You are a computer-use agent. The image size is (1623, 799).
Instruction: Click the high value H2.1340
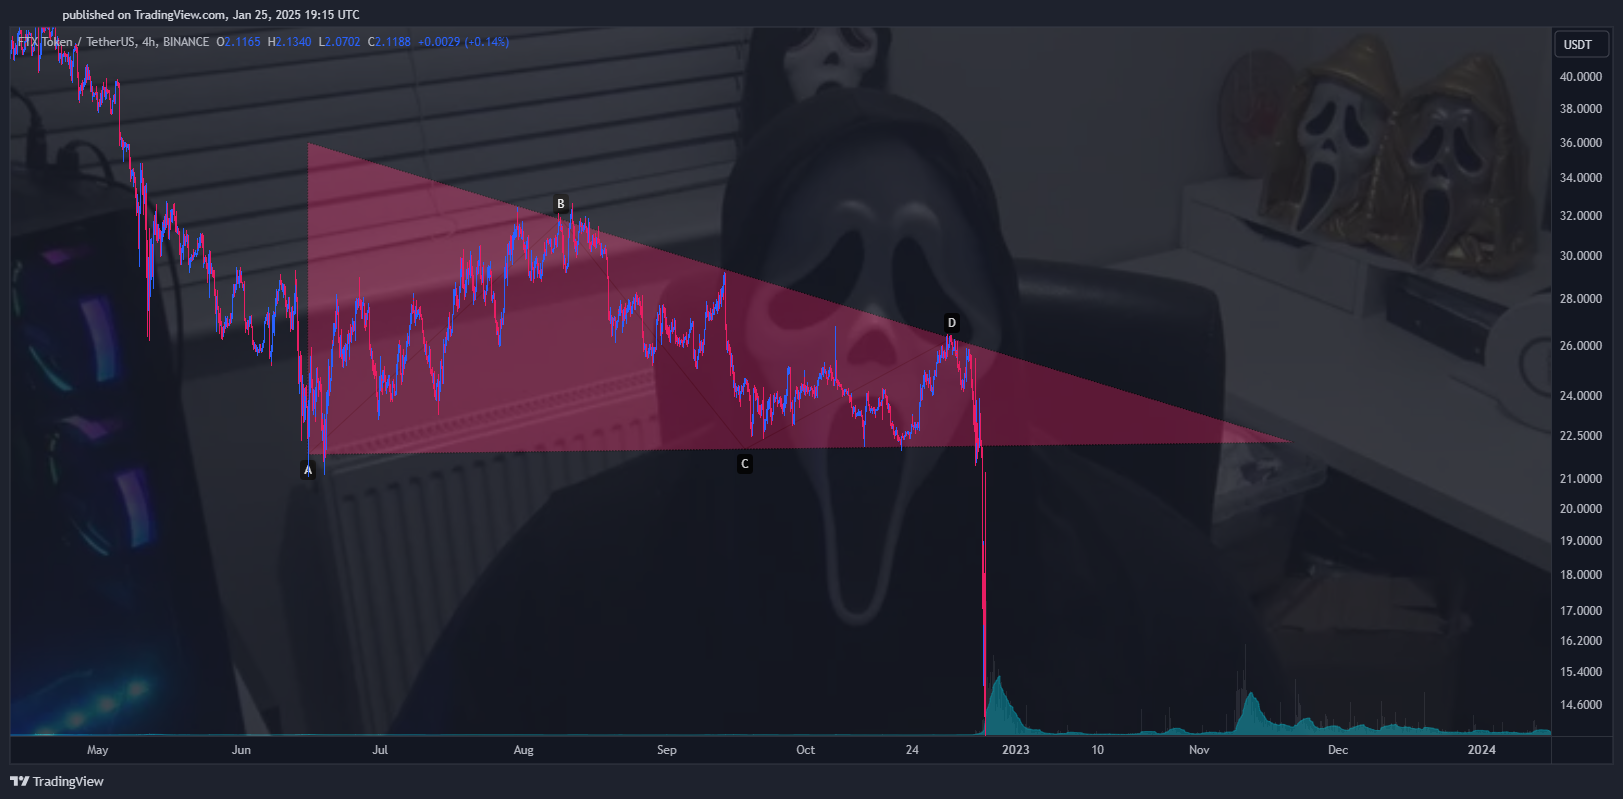pyautogui.click(x=290, y=42)
